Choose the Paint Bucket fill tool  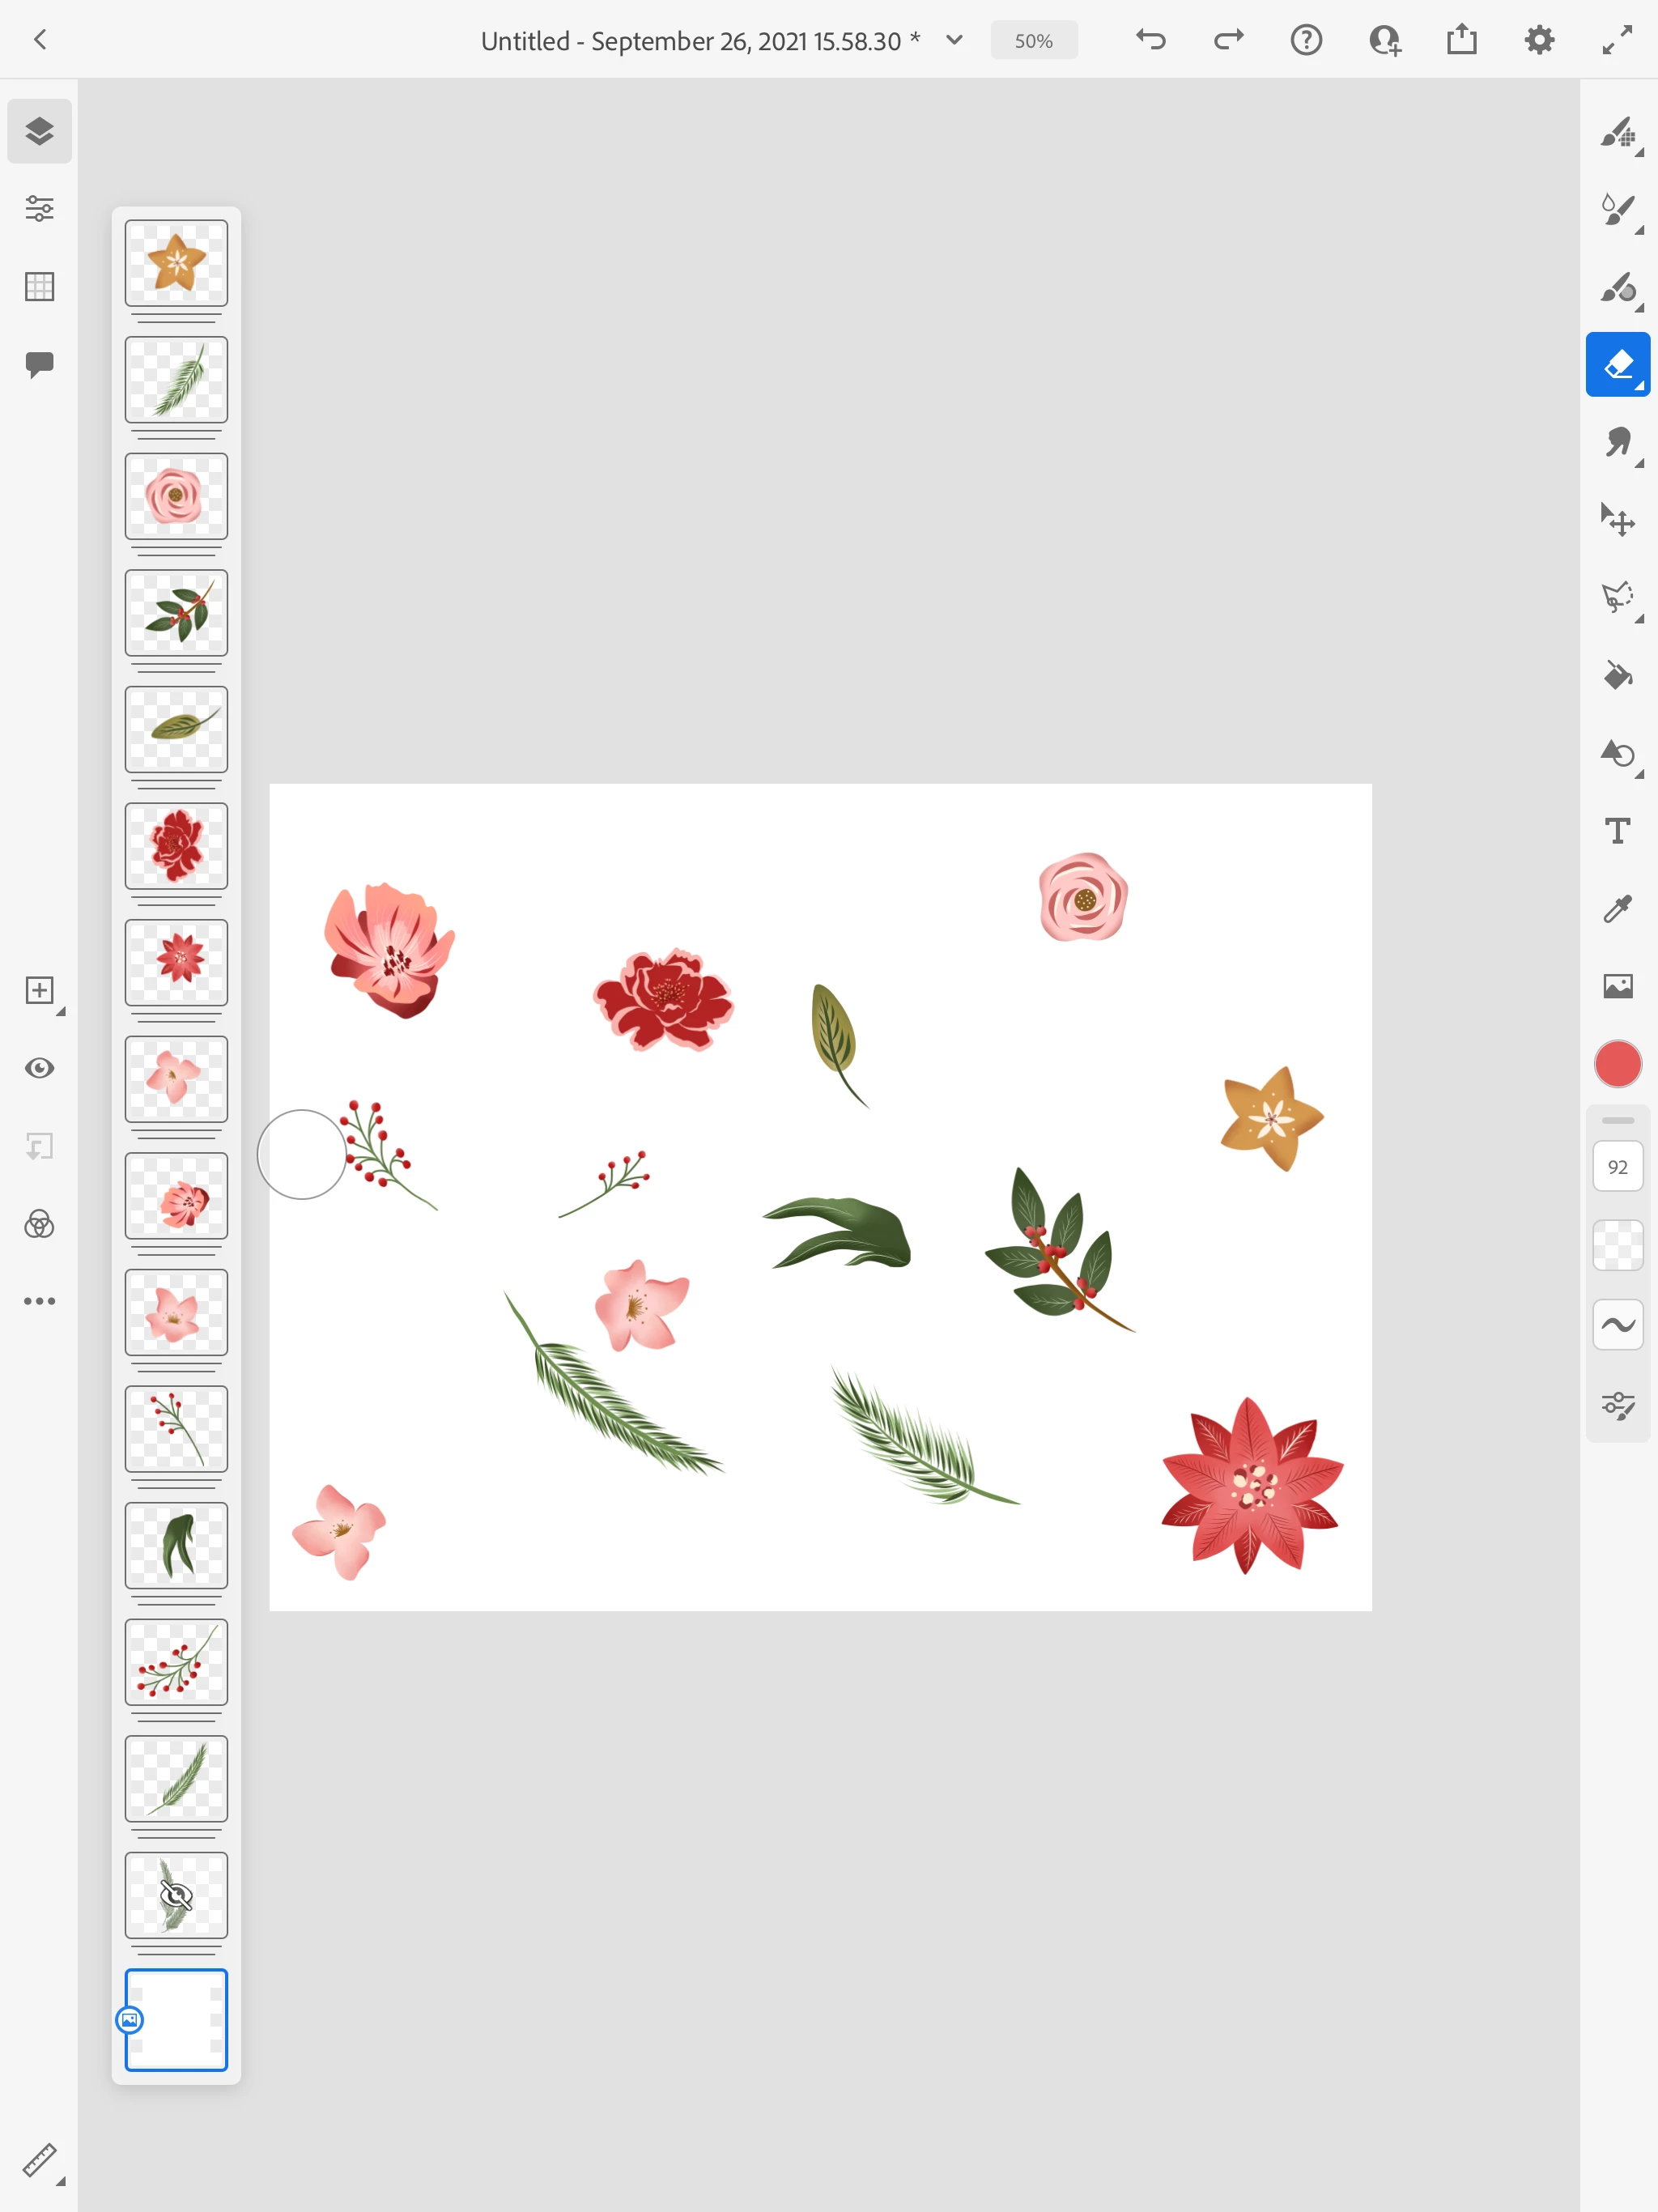pyautogui.click(x=1617, y=676)
